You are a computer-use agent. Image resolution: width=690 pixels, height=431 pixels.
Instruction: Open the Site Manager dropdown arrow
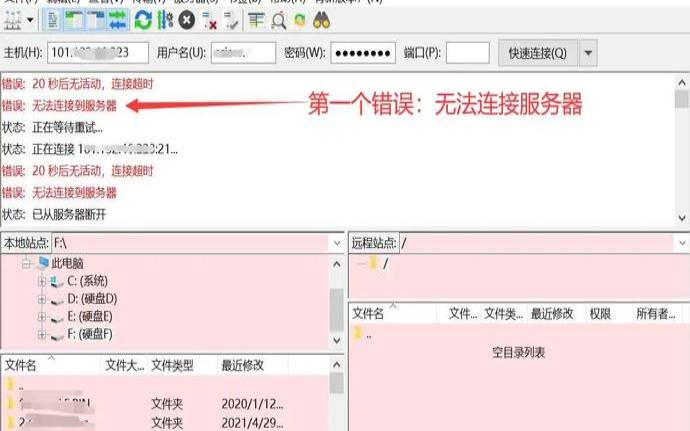click(x=30, y=20)
